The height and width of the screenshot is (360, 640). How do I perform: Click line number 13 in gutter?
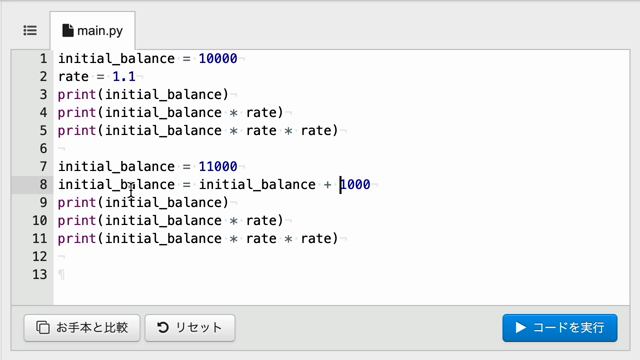coord(40,274)
